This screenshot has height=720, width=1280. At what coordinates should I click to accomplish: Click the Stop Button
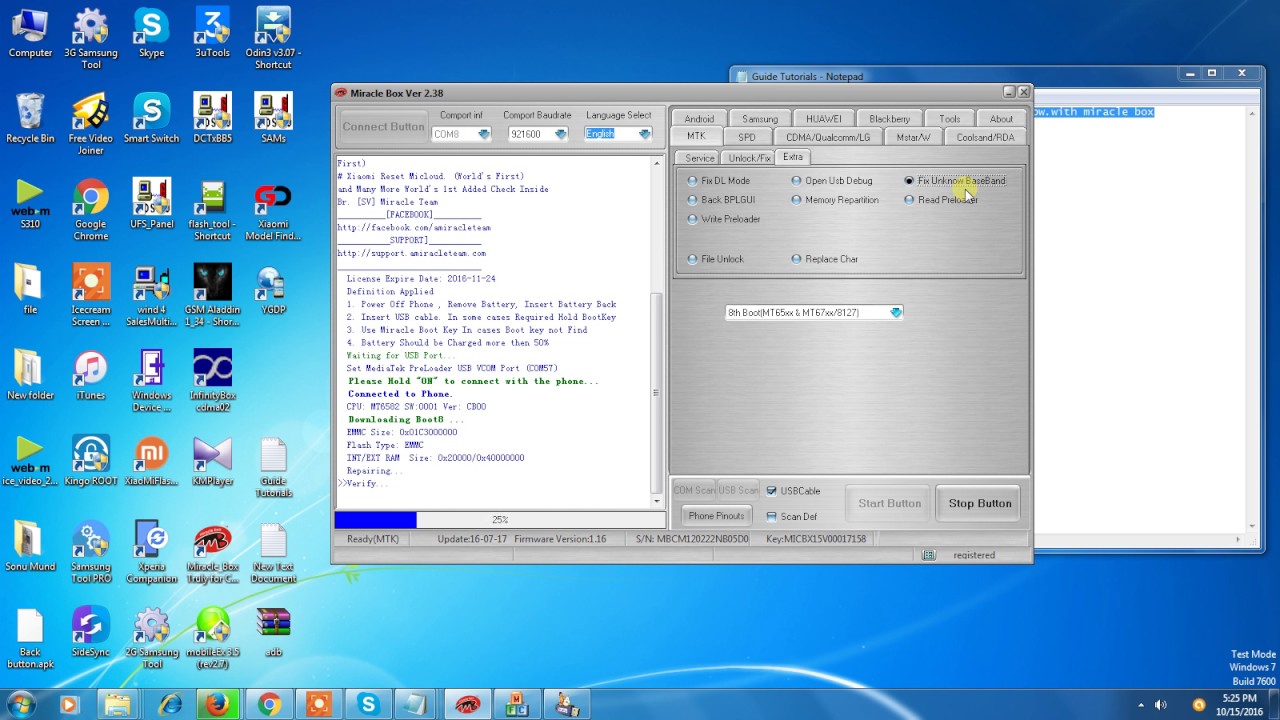(x=980, y=503)
